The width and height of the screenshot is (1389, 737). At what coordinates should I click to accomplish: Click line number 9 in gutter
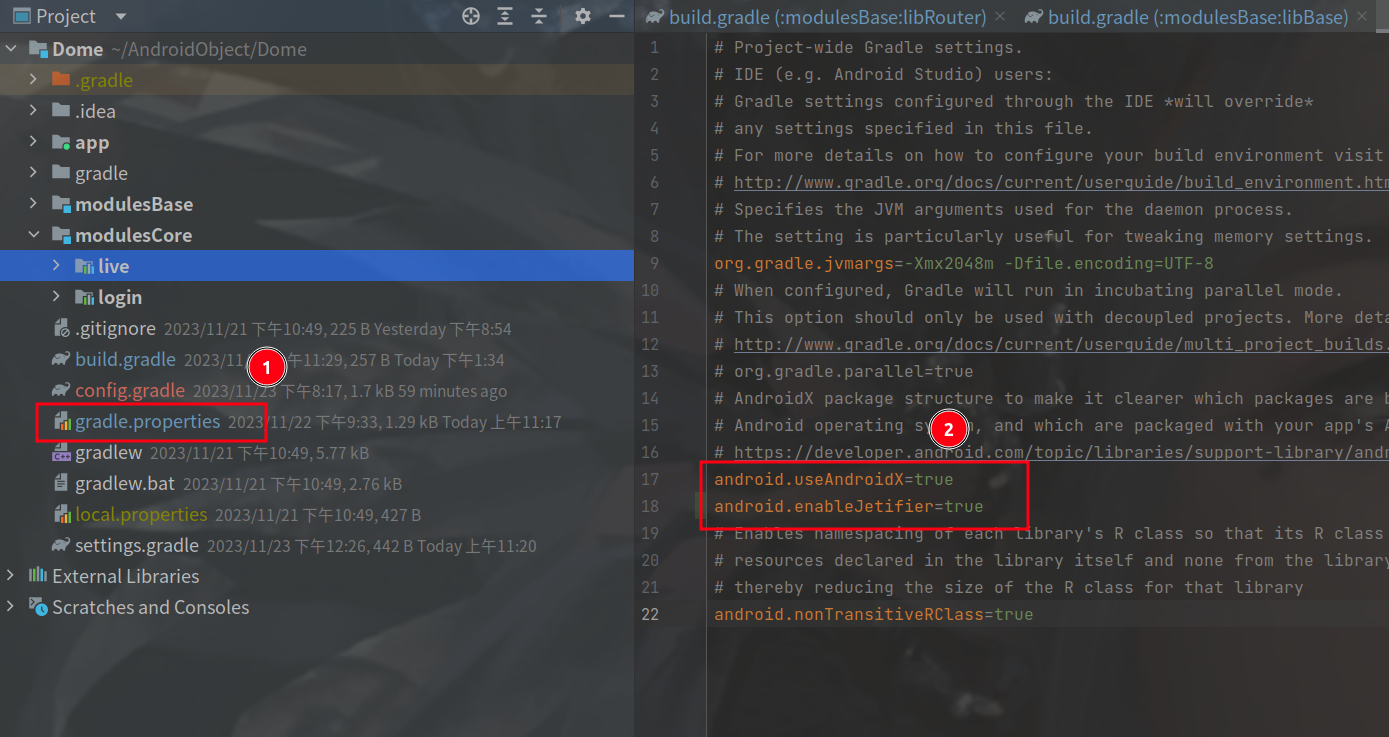click(654, 263)
